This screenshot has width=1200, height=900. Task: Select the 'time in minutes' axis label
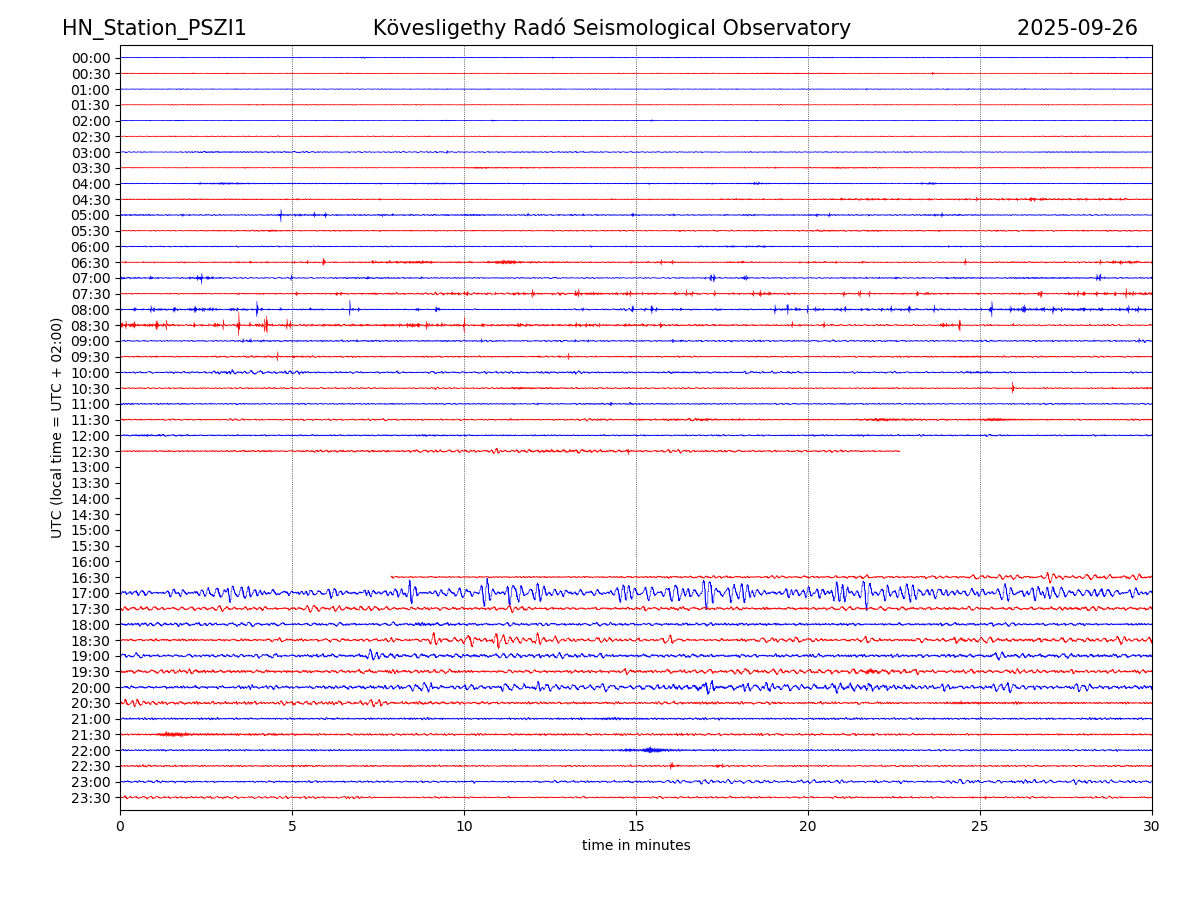pyautogui.click(x=636, y=846)
